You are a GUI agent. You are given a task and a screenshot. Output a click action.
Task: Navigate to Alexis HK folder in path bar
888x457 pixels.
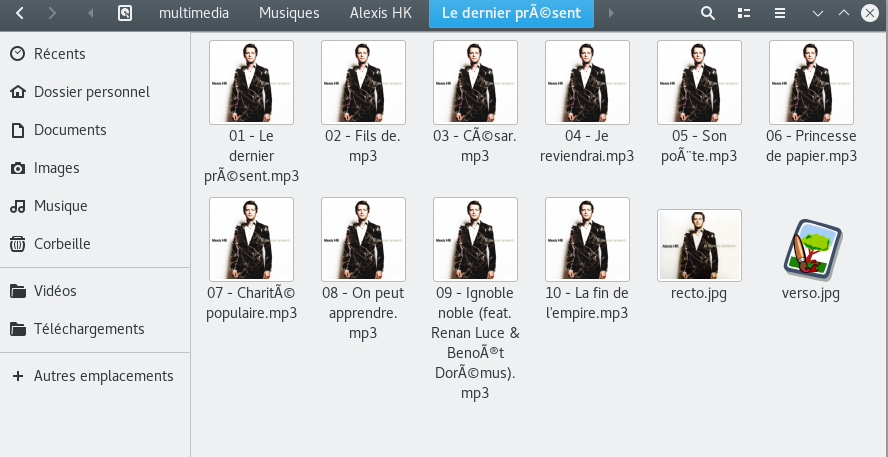point(381,13)
